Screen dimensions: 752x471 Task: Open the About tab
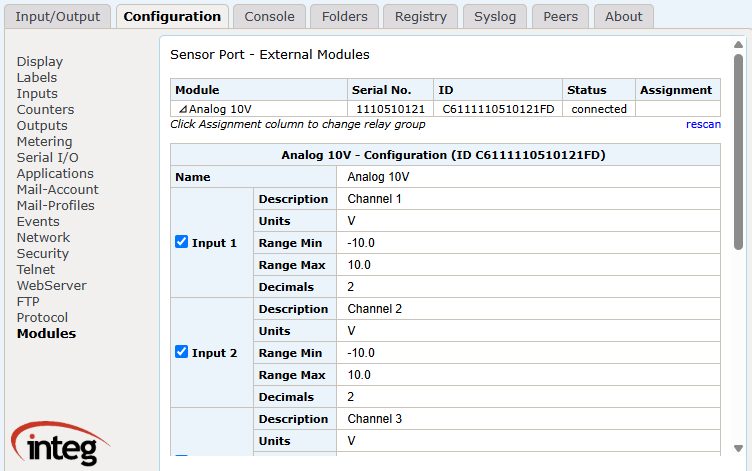pos(623,16)
